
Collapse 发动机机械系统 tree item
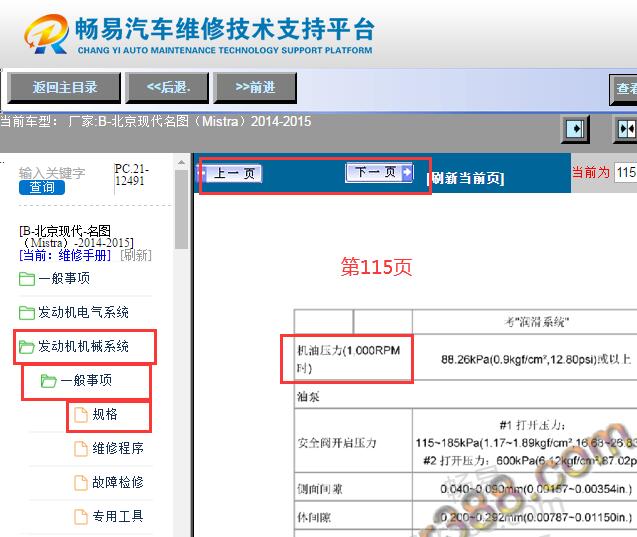83,346
